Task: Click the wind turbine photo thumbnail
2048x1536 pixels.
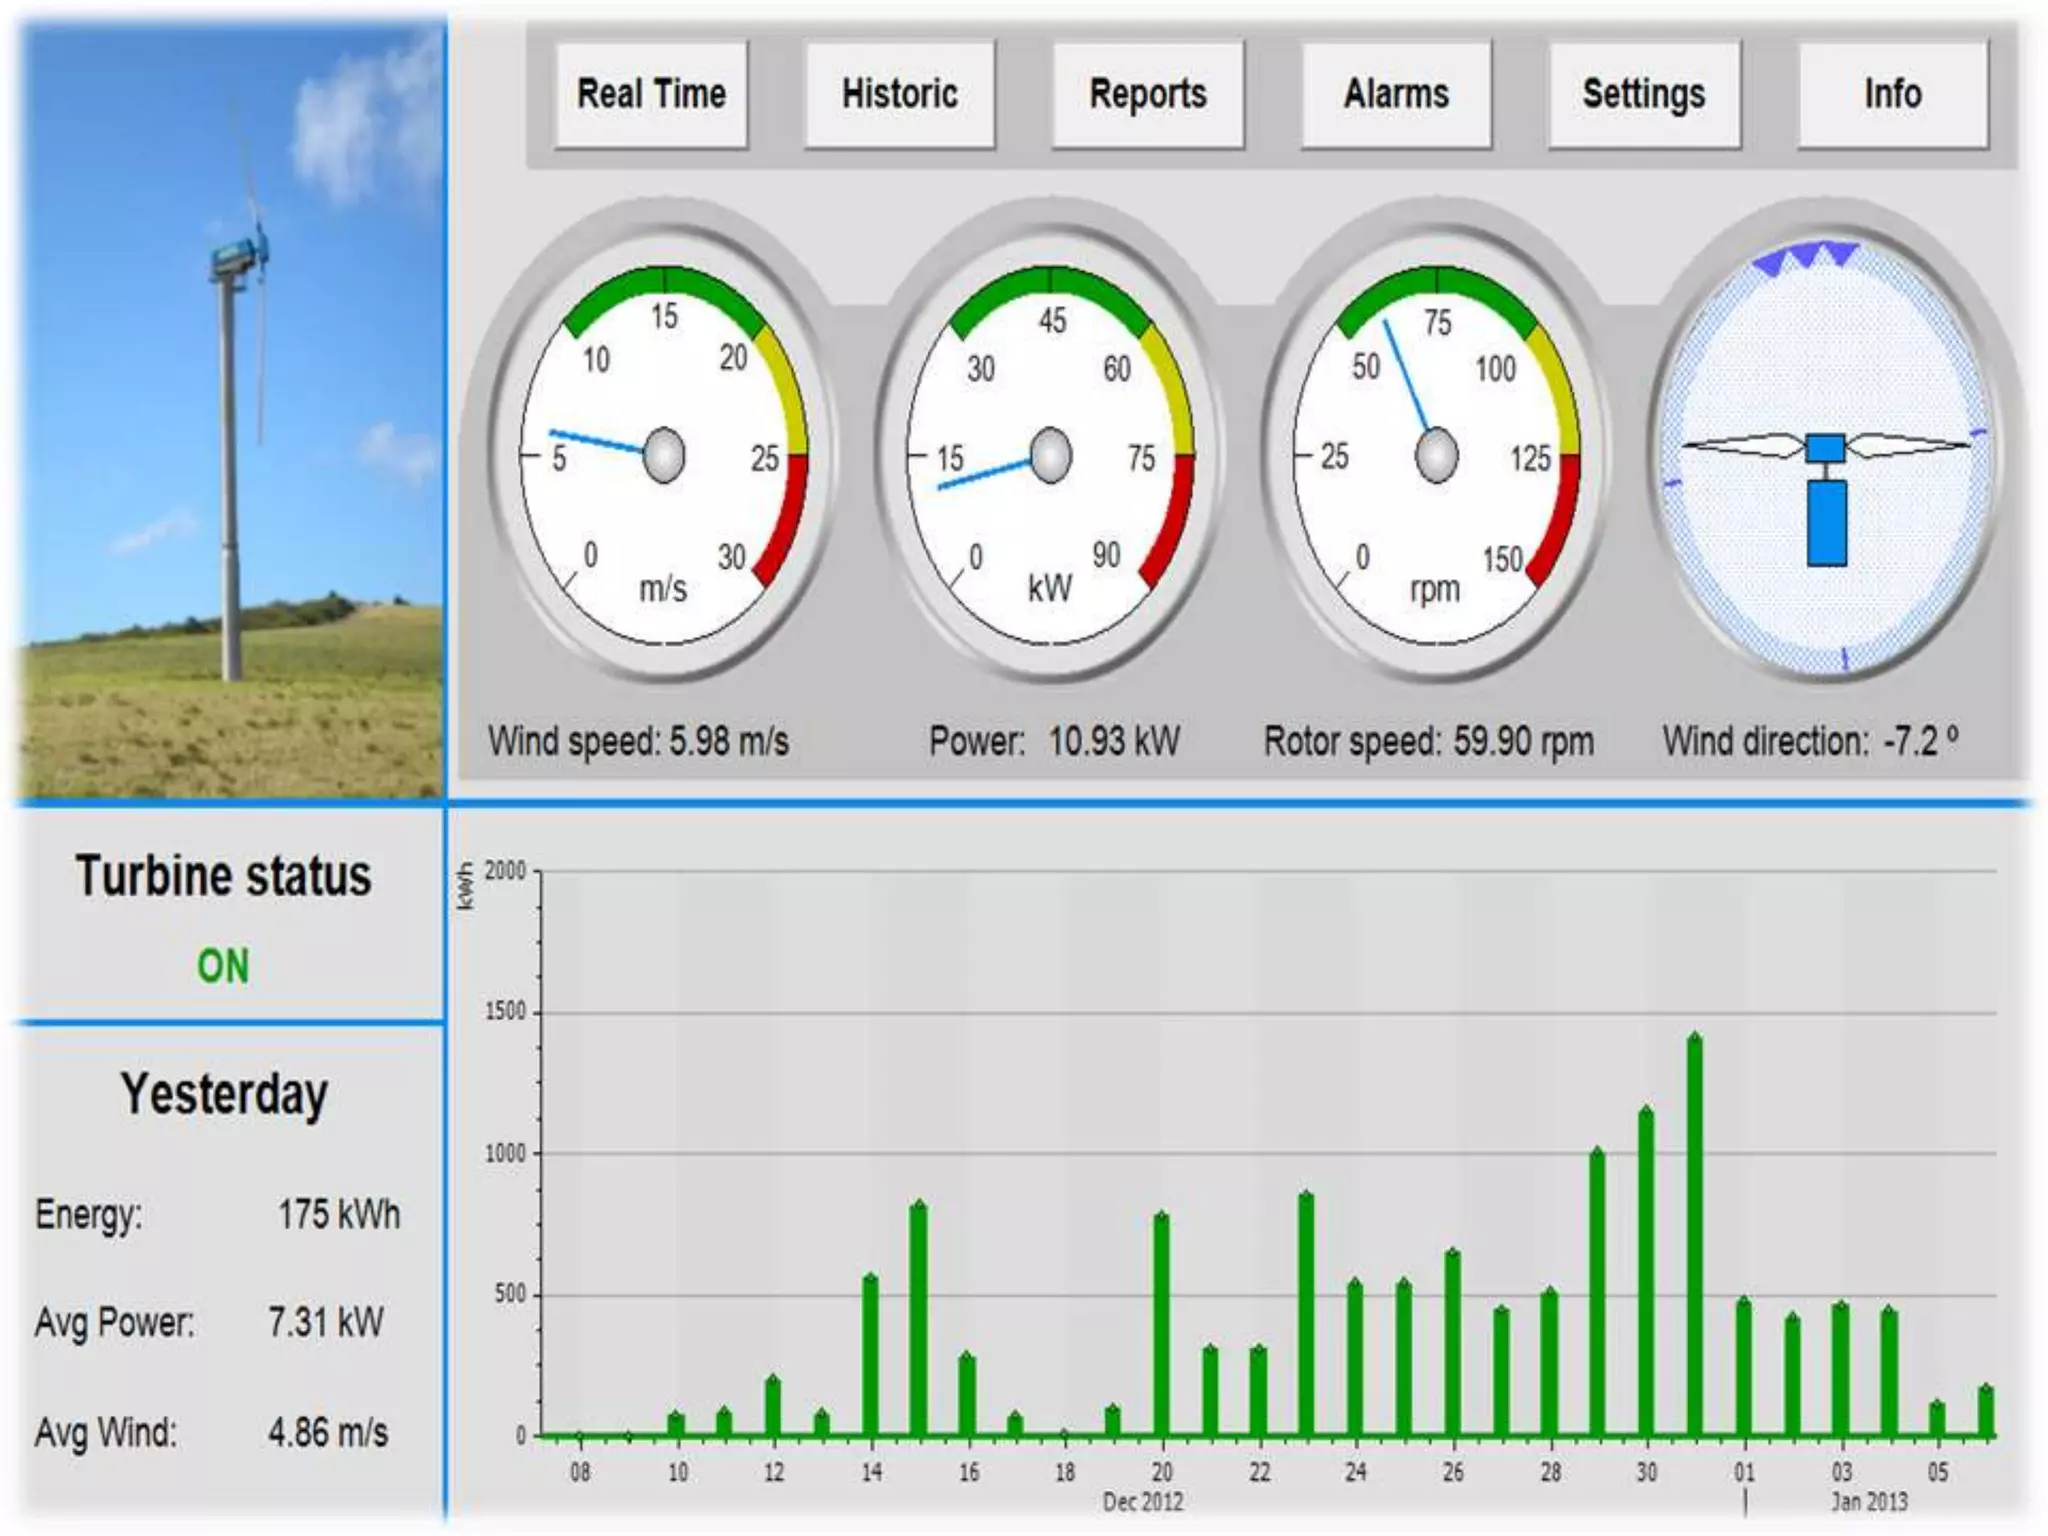Action: pyautogui.click(x=232, y=410)
